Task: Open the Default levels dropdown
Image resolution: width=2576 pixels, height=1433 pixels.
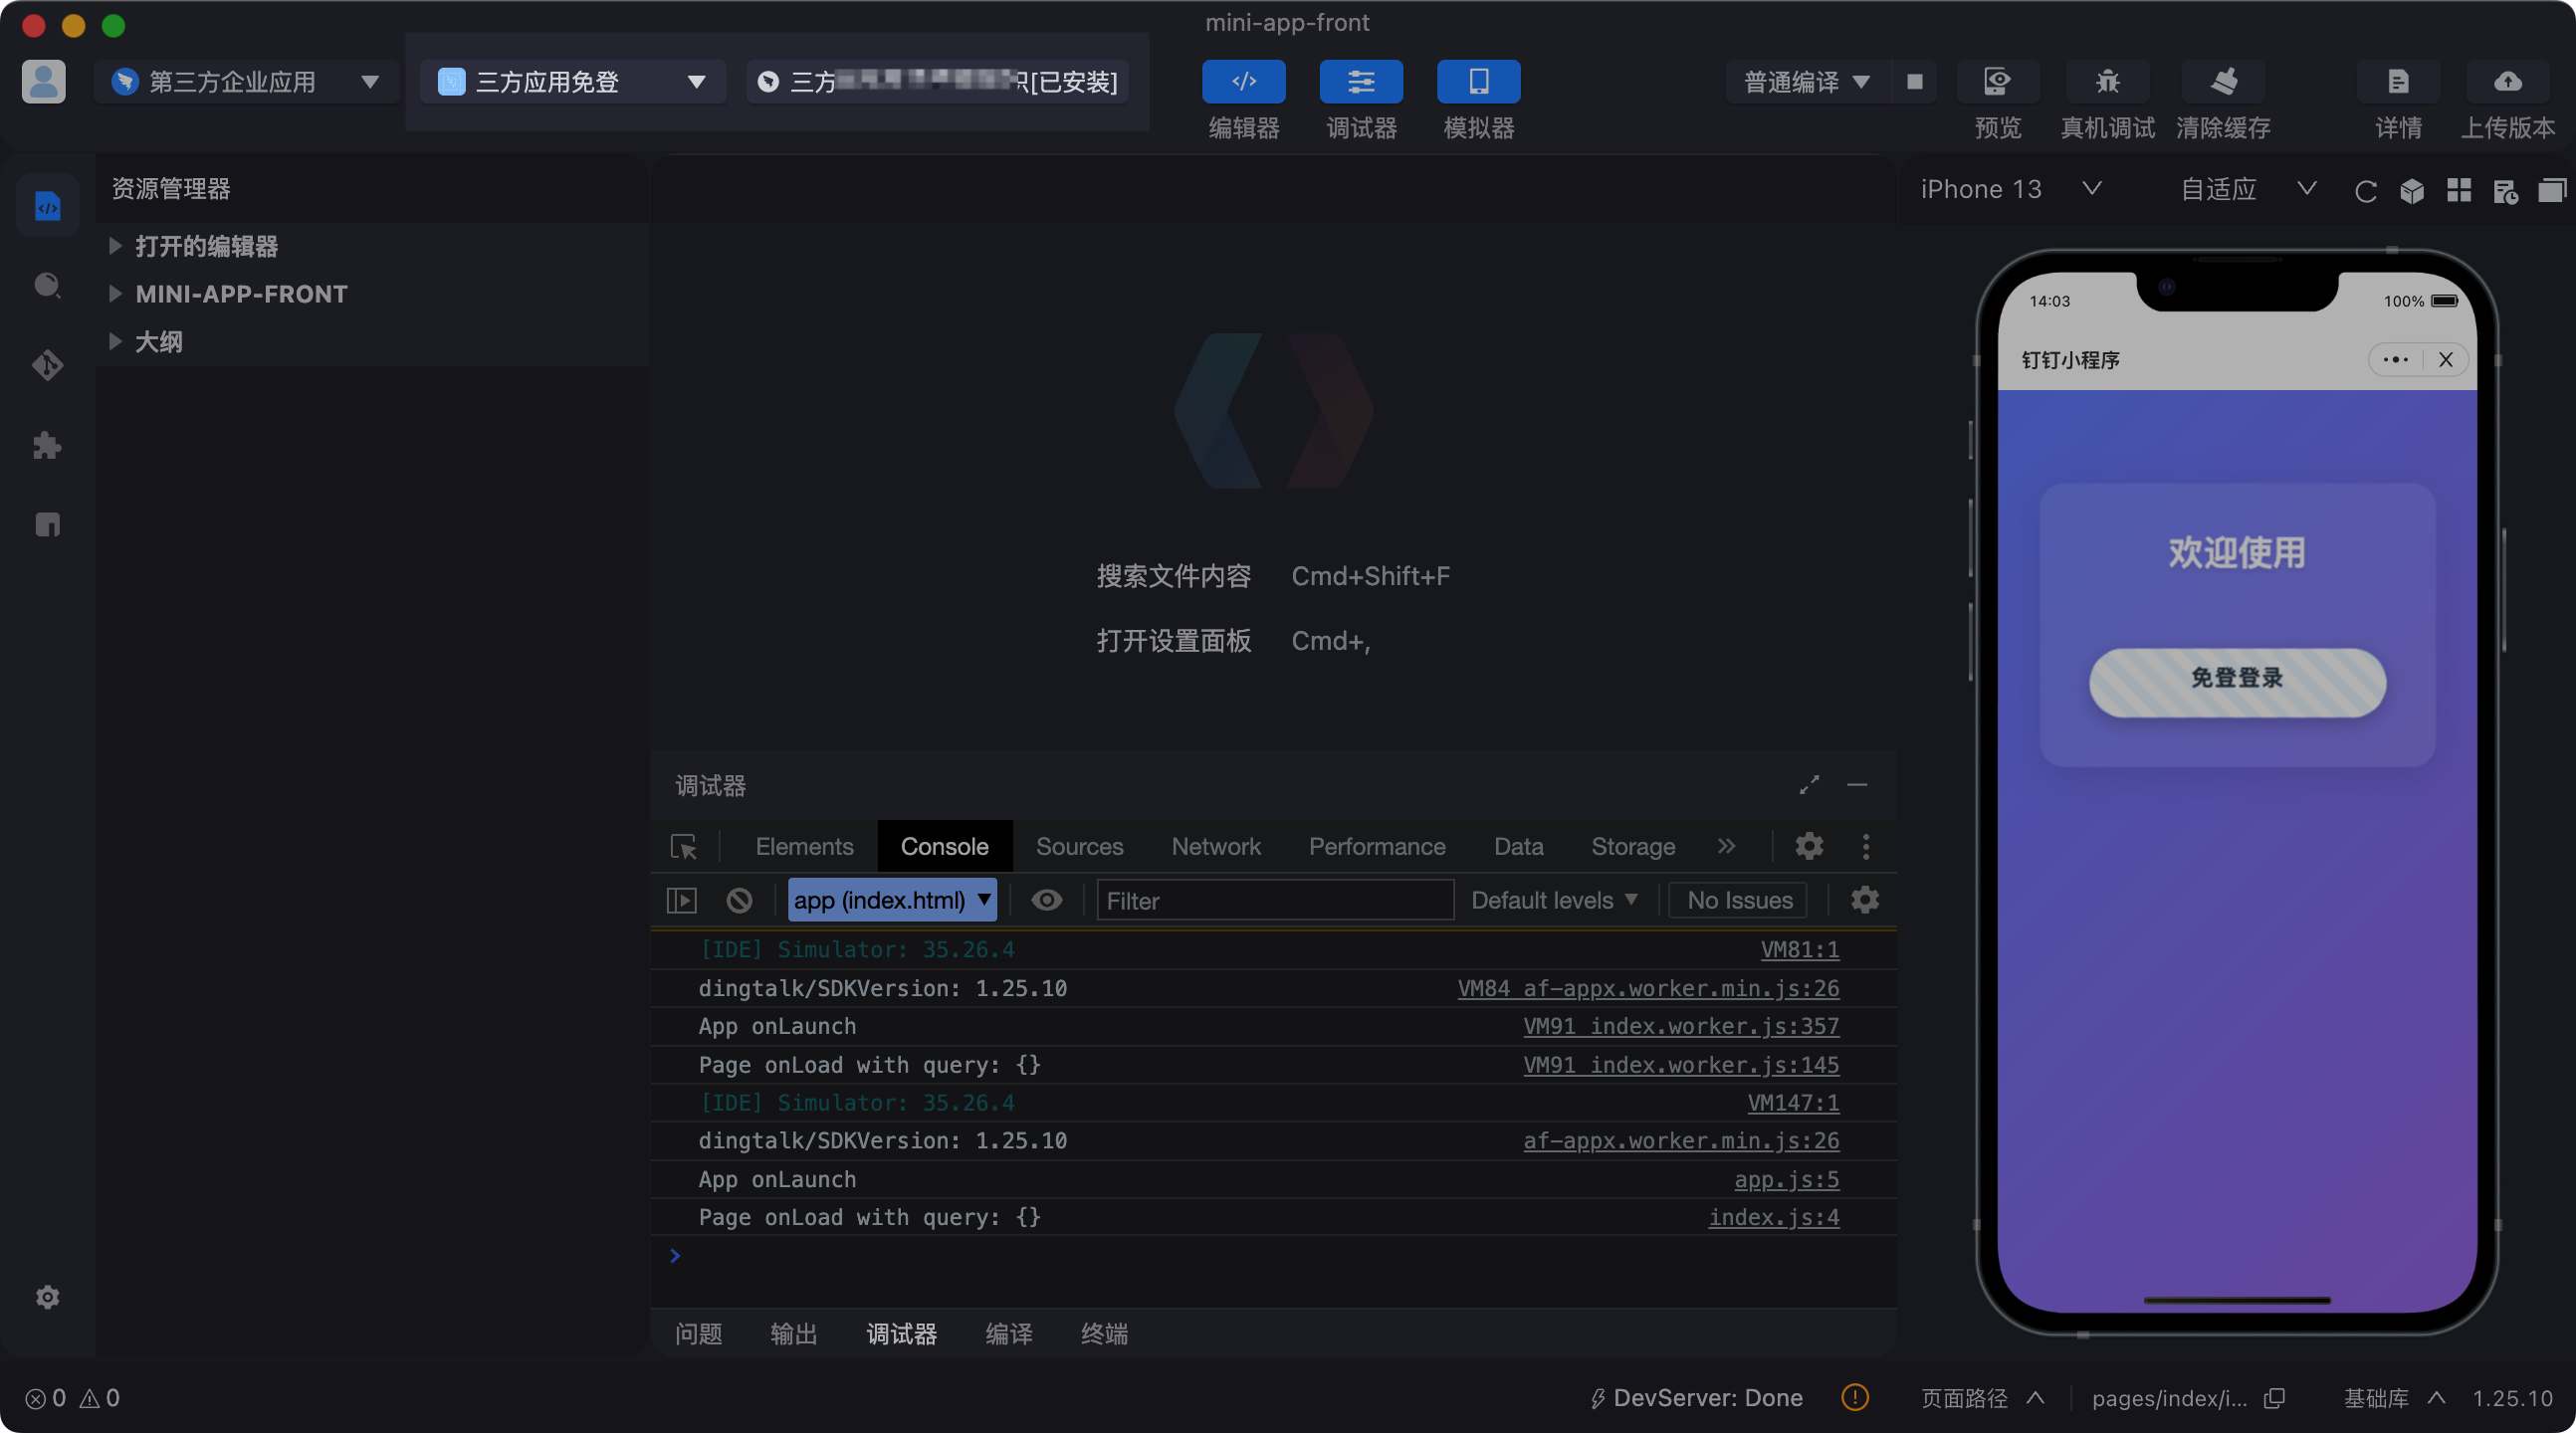Action: tap(1554, 900)
